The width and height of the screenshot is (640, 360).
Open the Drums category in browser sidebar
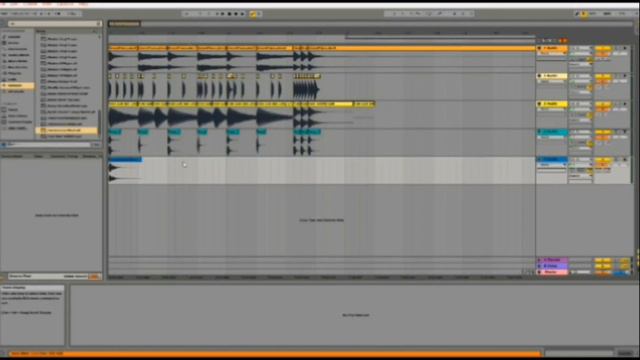tap(14, 43)
